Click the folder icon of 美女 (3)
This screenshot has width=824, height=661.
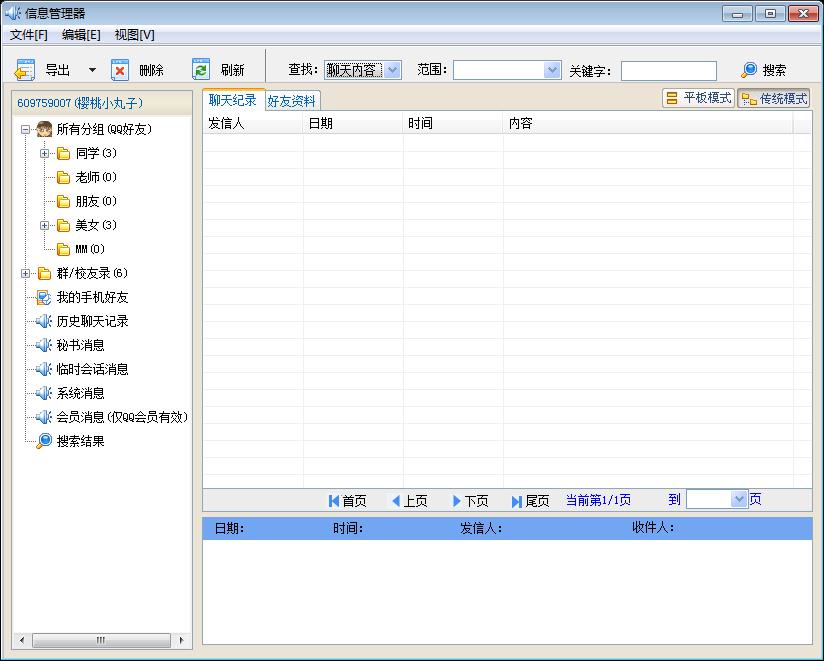tap(64, 225)
